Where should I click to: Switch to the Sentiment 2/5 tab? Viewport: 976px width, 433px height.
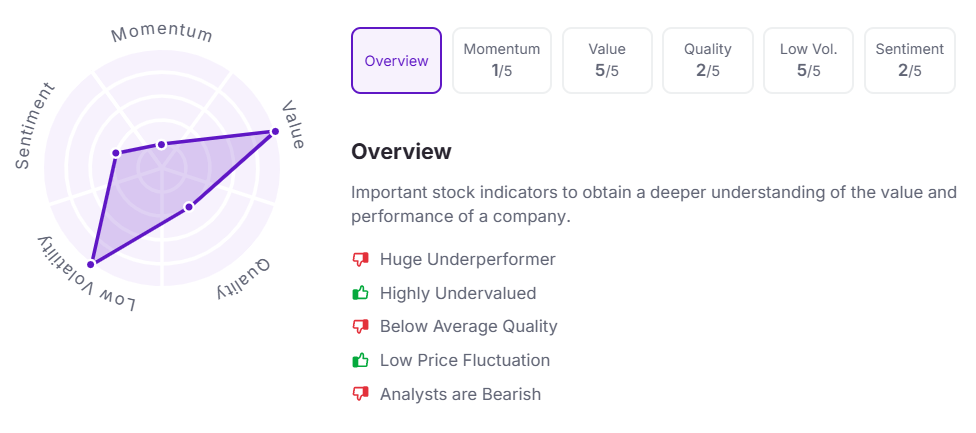coord(909,61)
